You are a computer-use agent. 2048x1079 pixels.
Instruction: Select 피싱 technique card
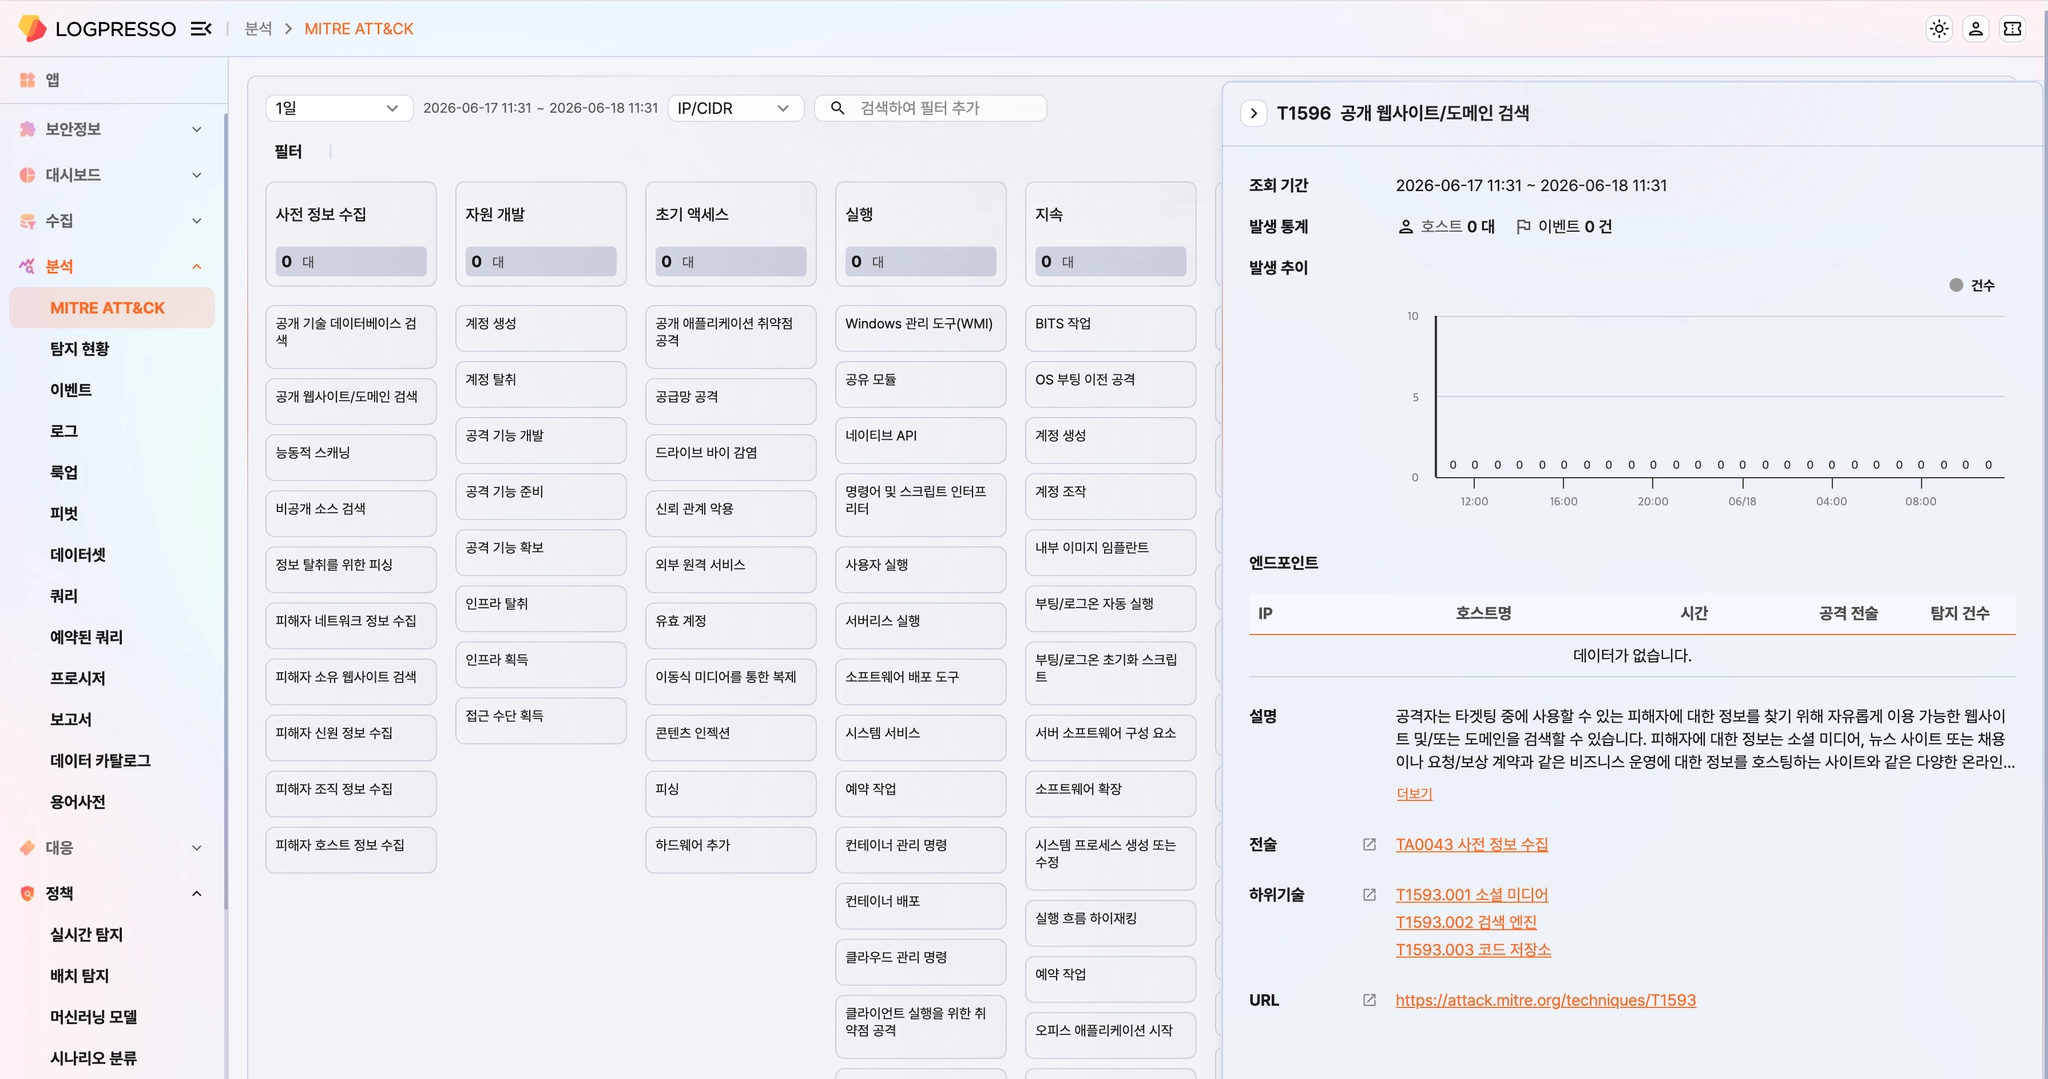click(x=731, y=793)
